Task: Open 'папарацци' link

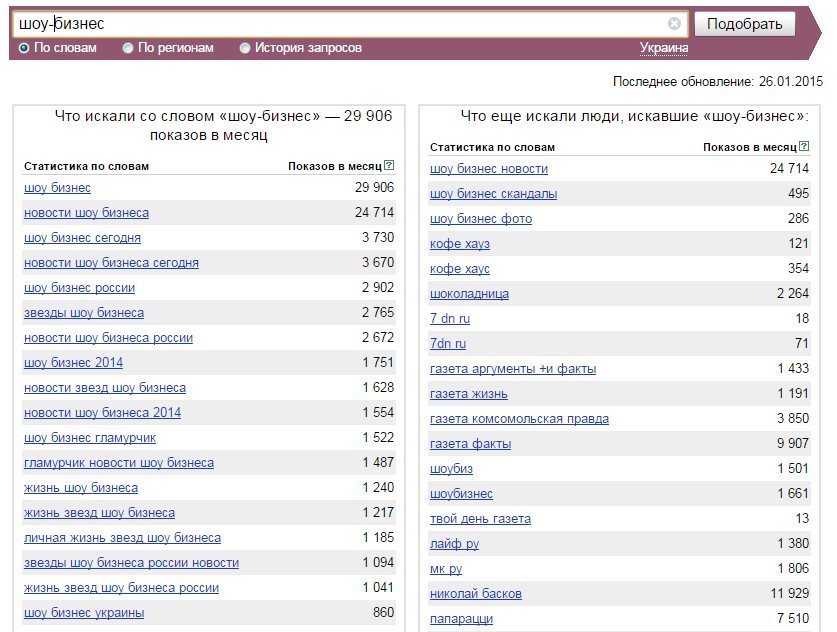Action: 461,619
